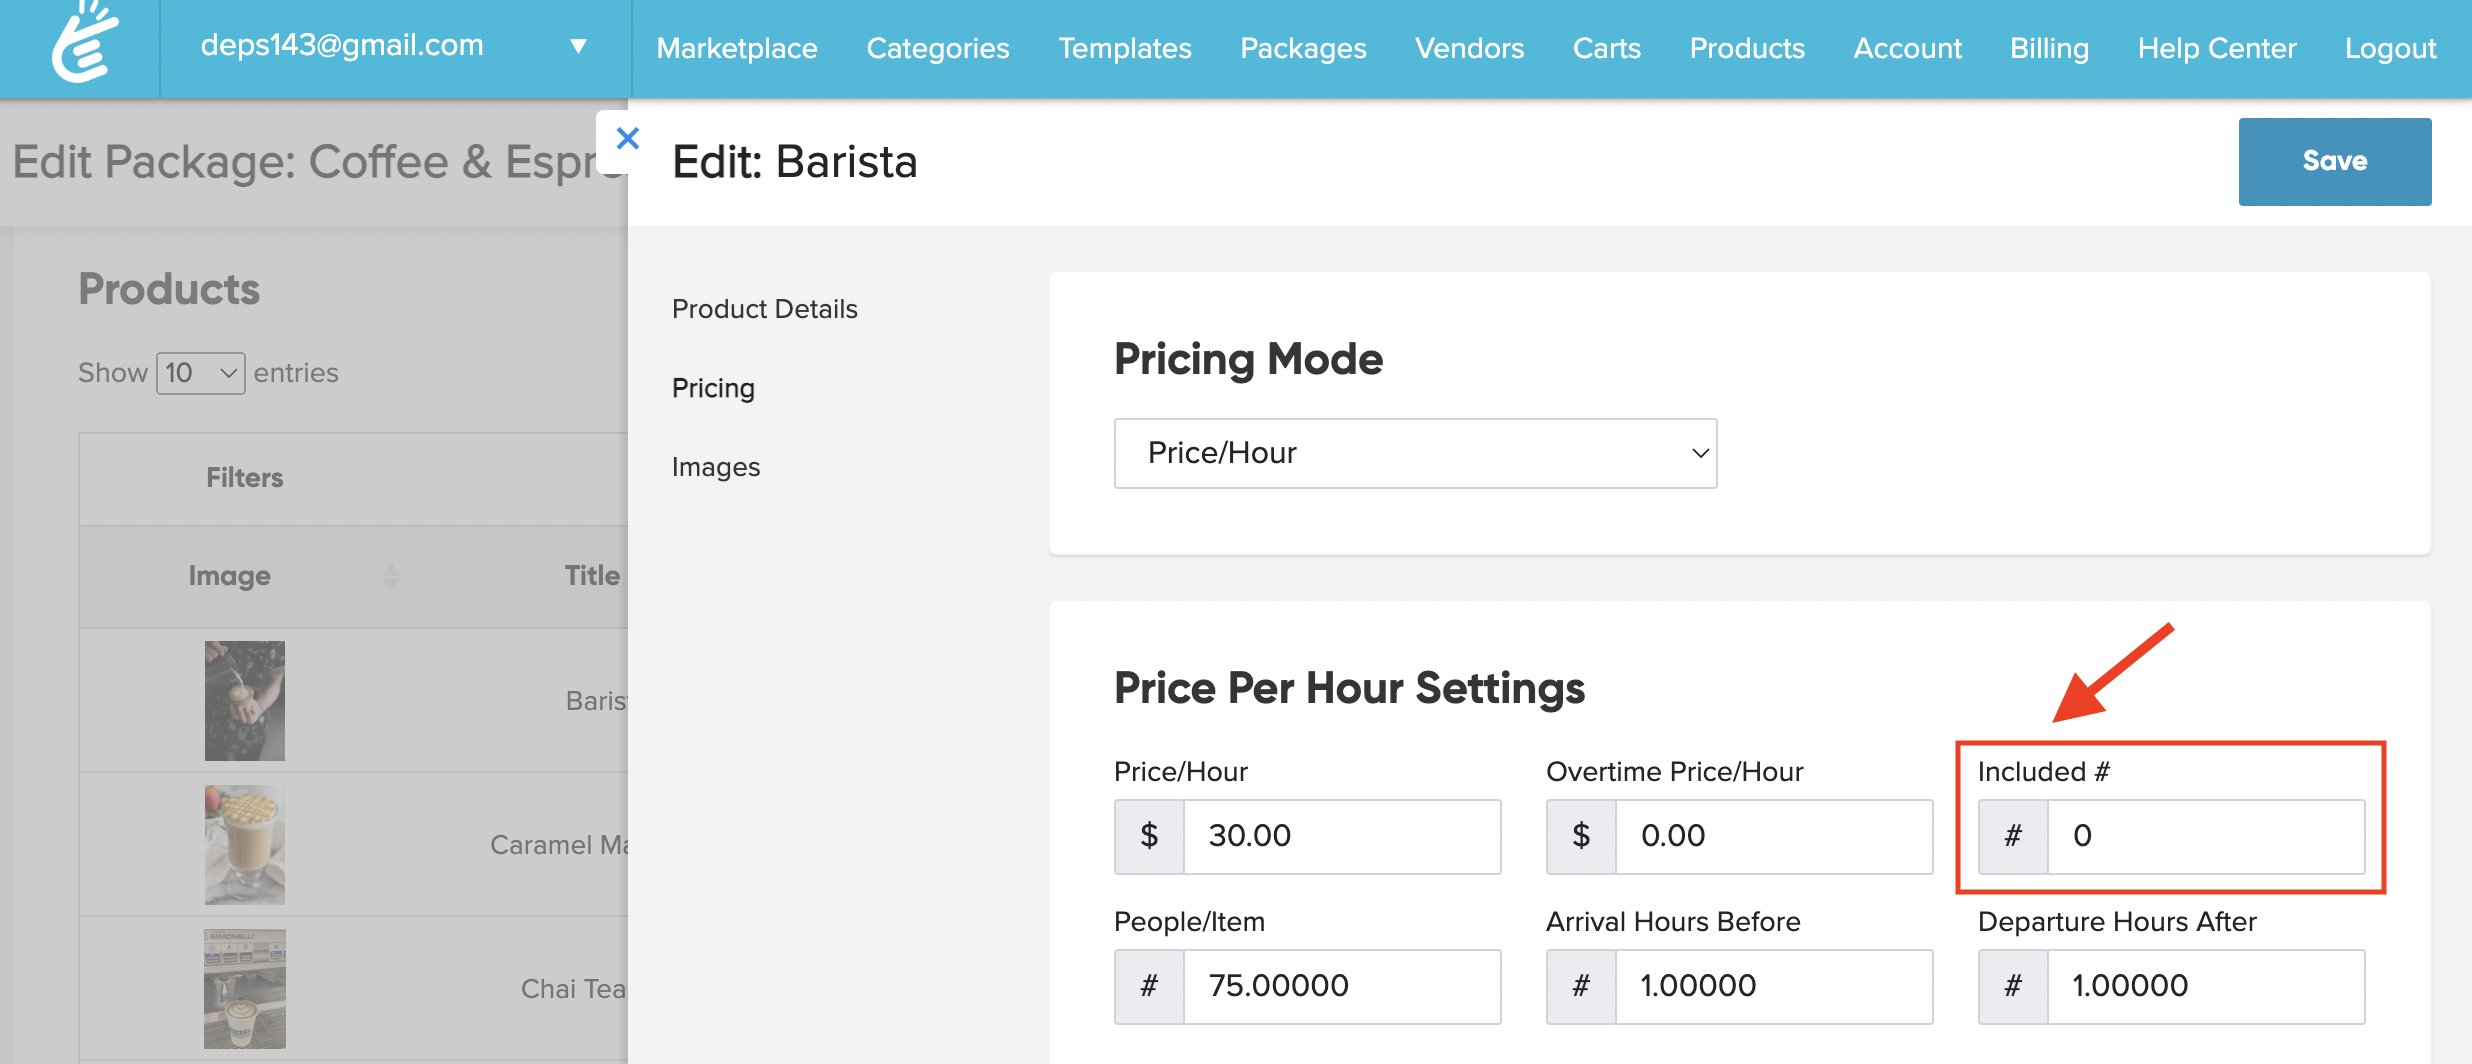
Task: Go to the Marketplace menu
Action: point(737,48)
